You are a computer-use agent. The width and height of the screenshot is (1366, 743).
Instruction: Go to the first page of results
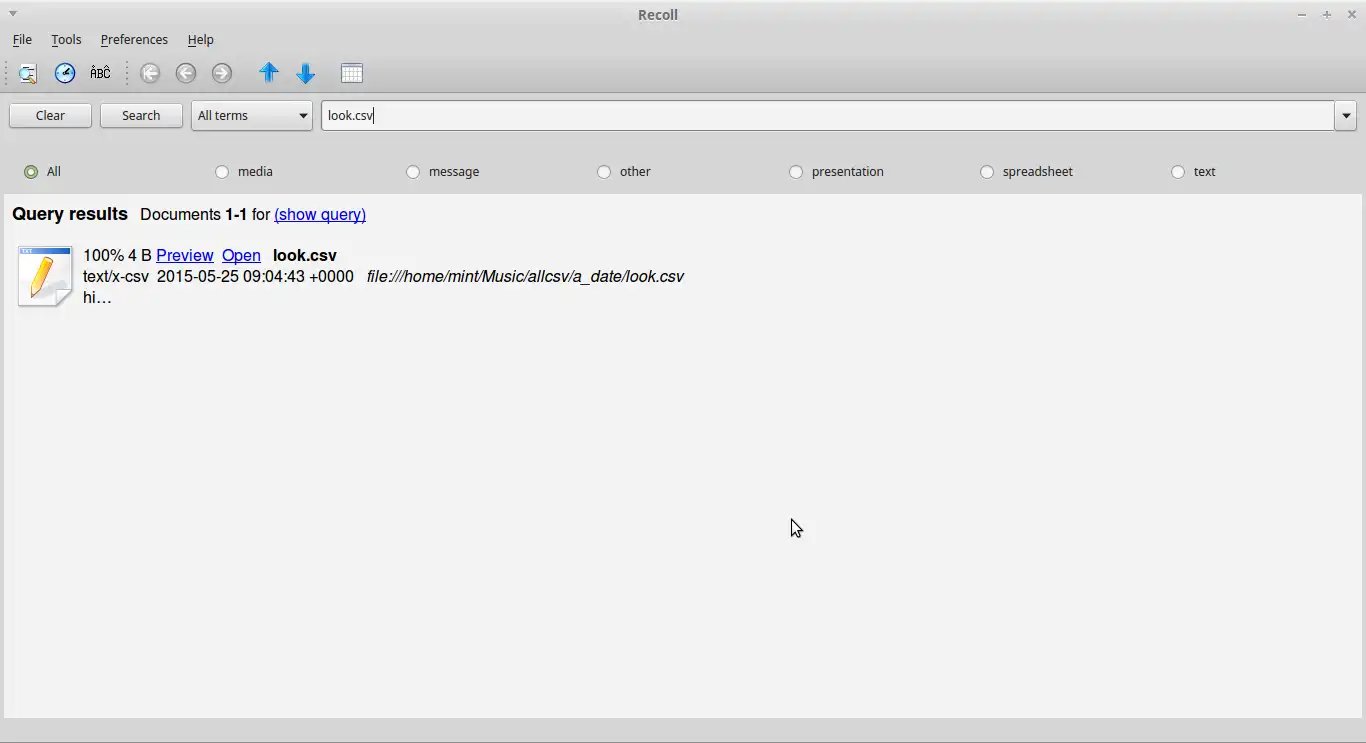pos(150,73)
